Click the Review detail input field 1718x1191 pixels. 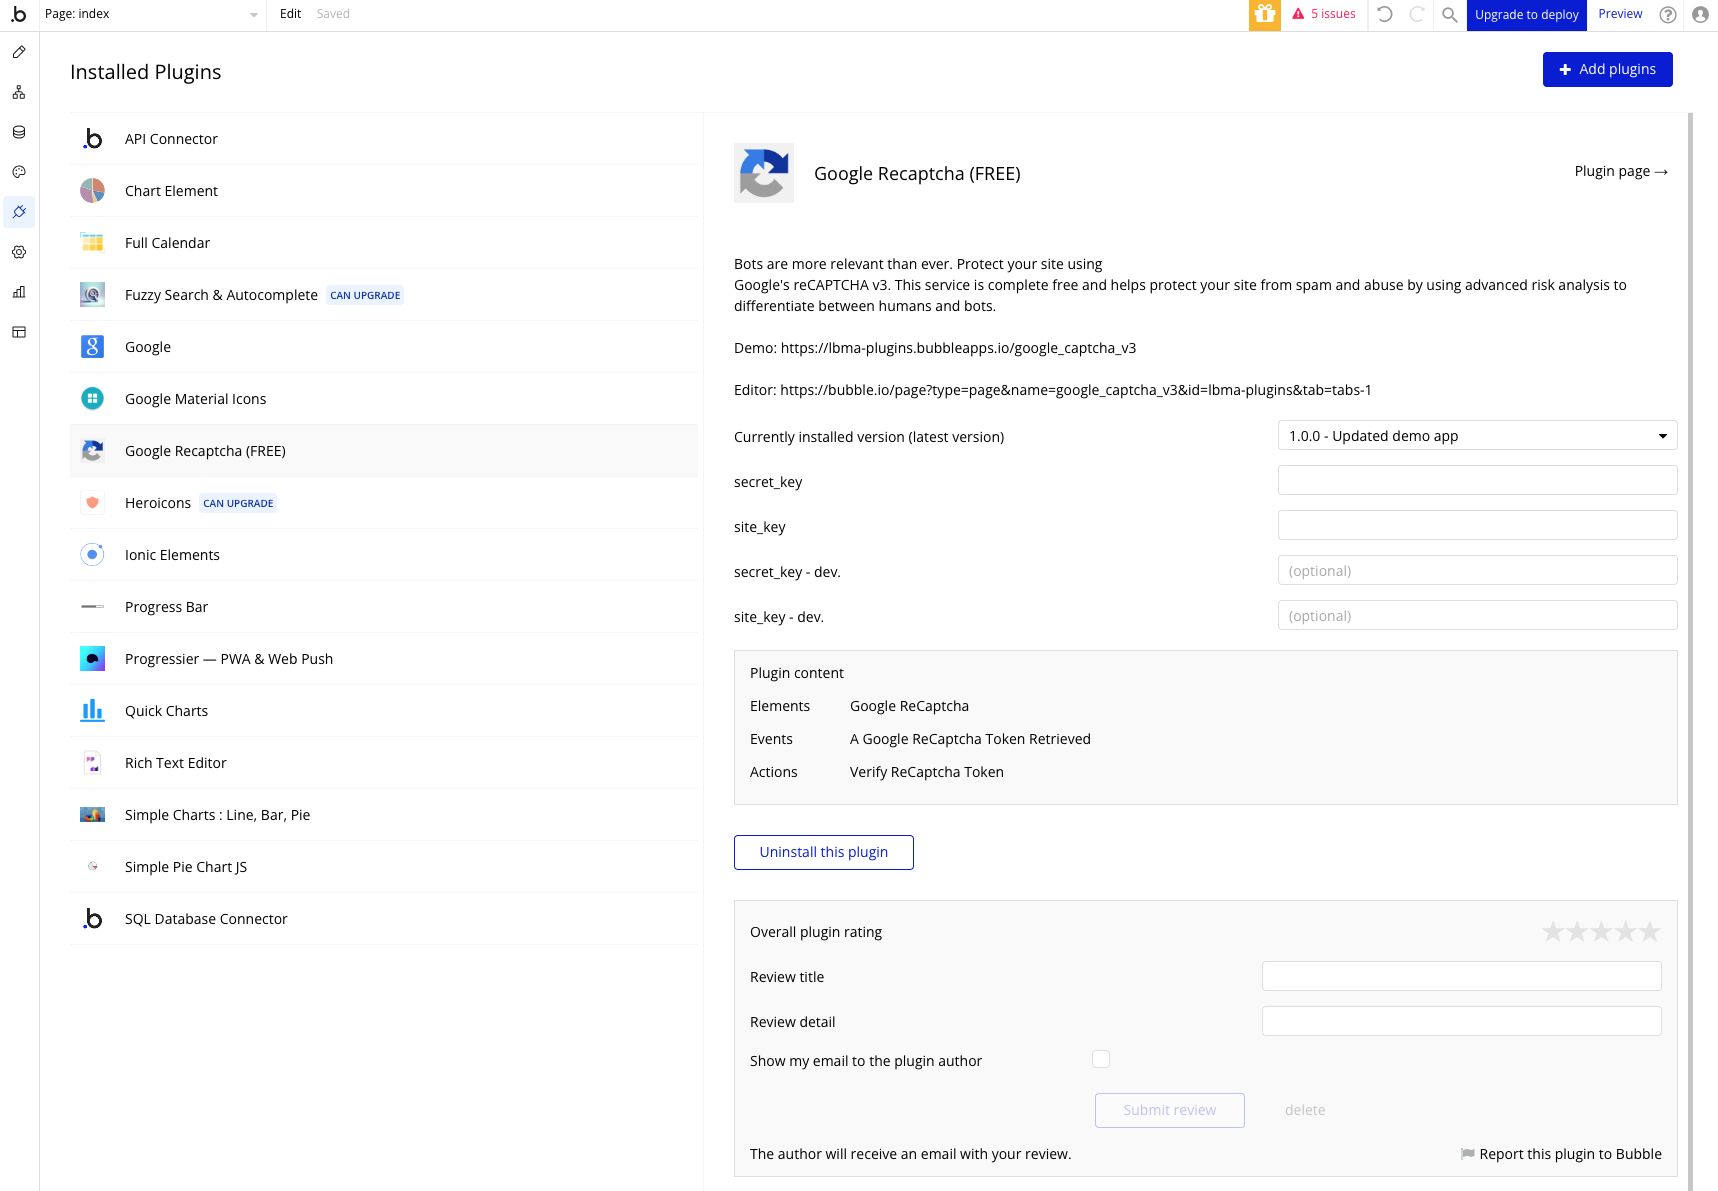point(1461,1021)
